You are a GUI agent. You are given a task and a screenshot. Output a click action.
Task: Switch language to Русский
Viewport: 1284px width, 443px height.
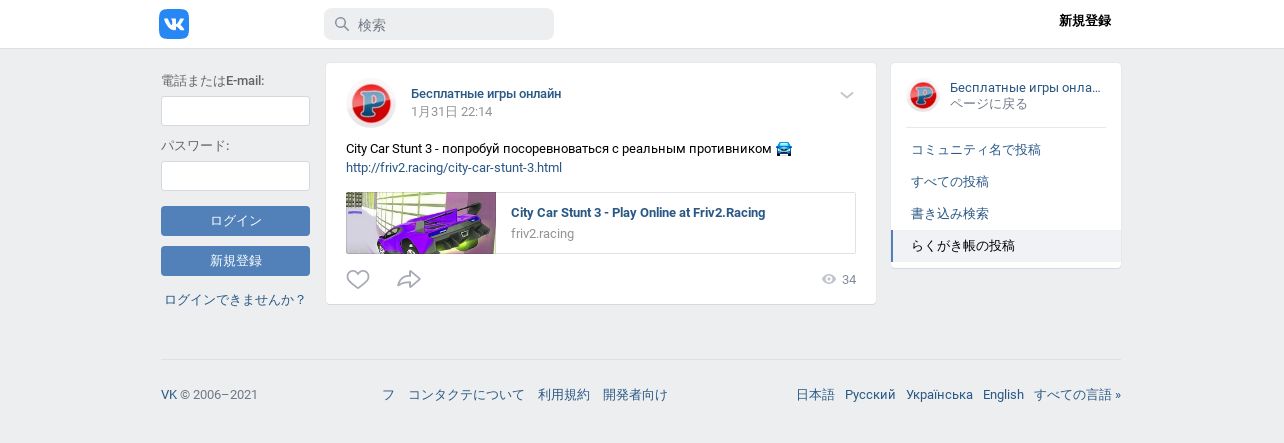(x=870, y=395)
